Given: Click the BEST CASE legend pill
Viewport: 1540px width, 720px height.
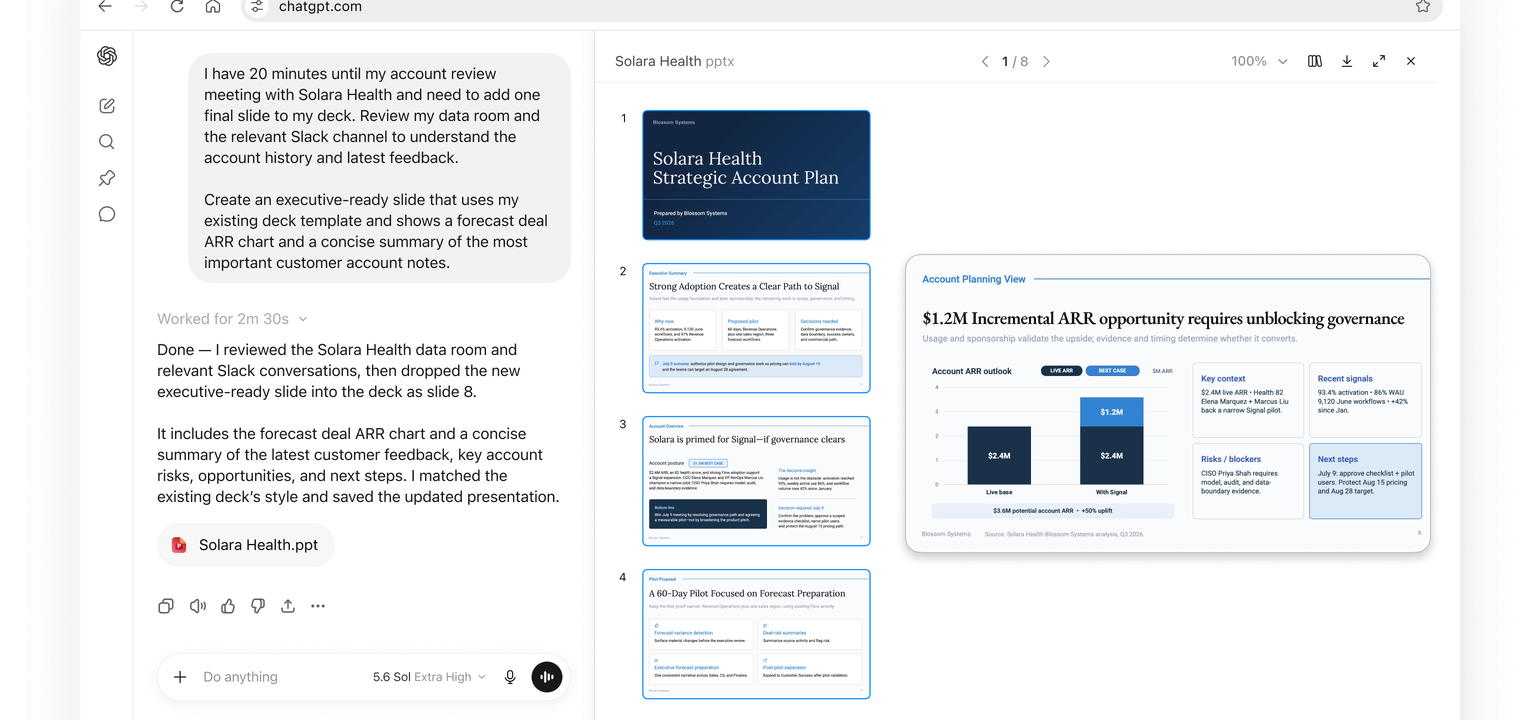Looking at the screenshot, I should (1112, 371).
